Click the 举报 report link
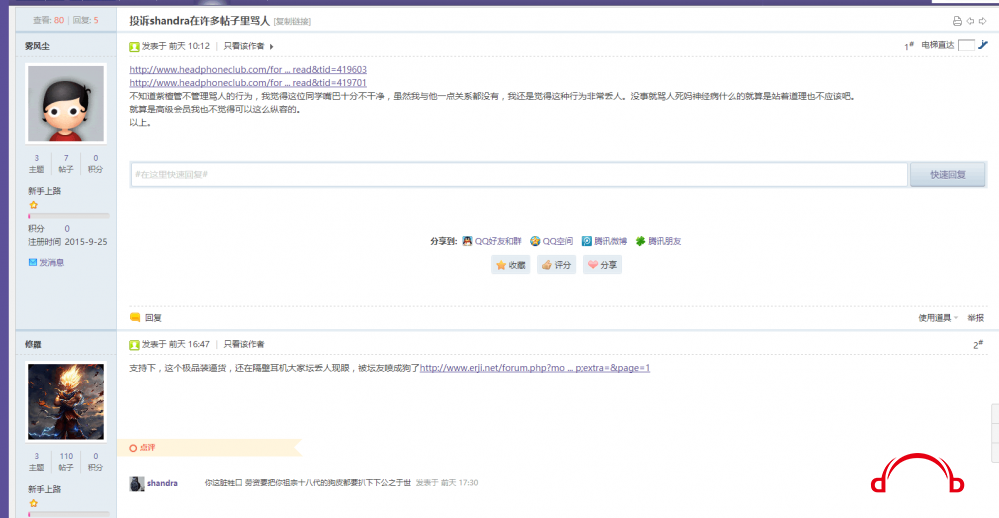 (x=975, y=317)
